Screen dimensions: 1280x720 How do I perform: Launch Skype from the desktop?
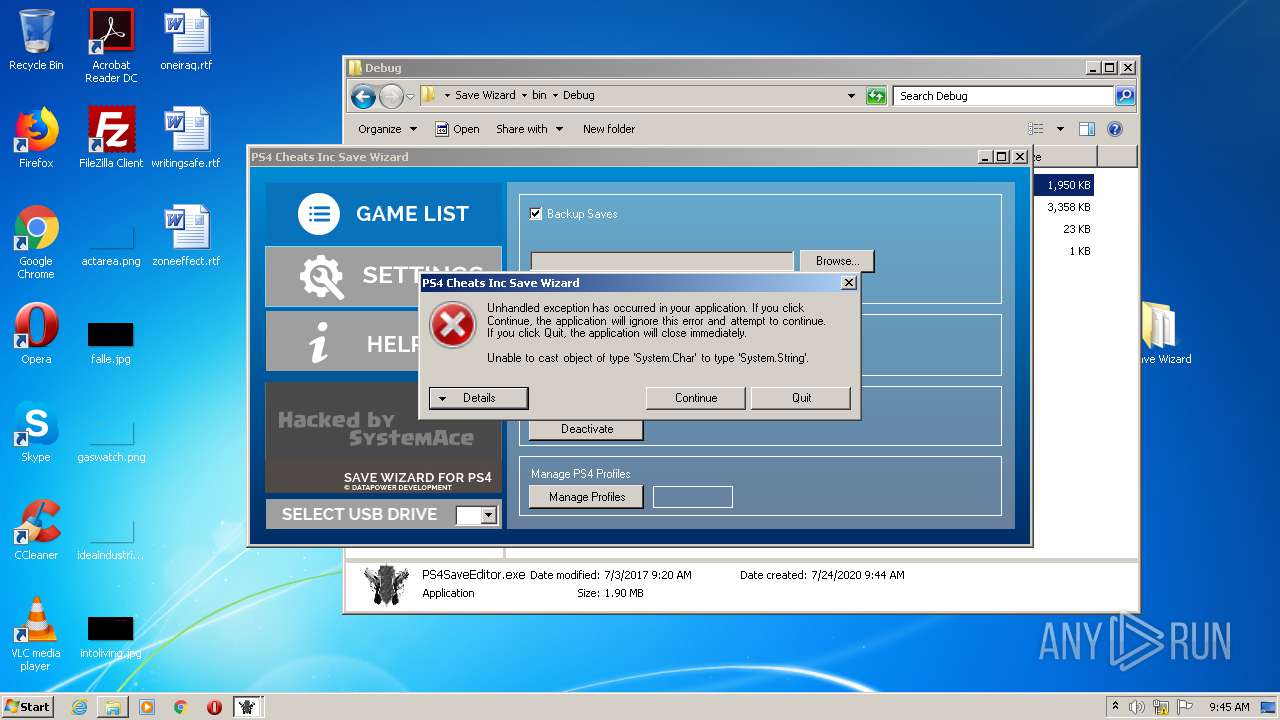click(36, 432)
